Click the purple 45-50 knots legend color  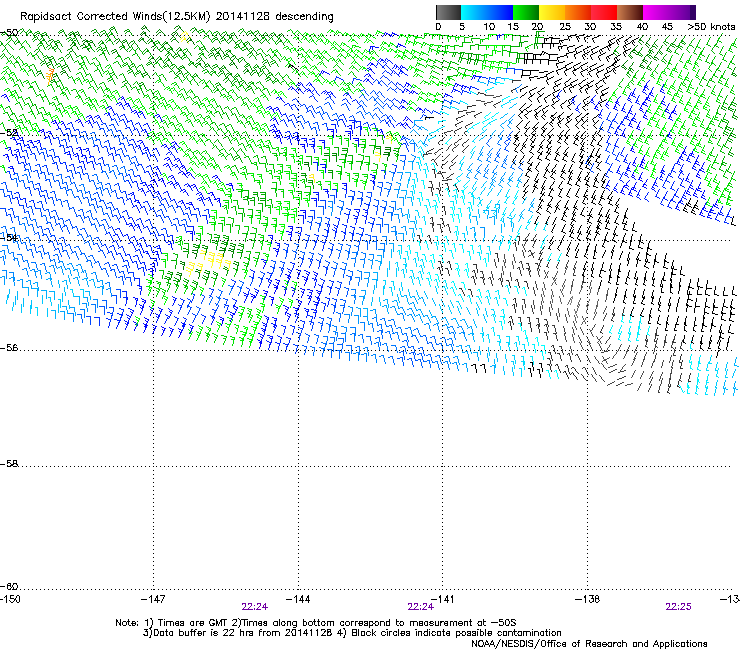pos(682,12)
